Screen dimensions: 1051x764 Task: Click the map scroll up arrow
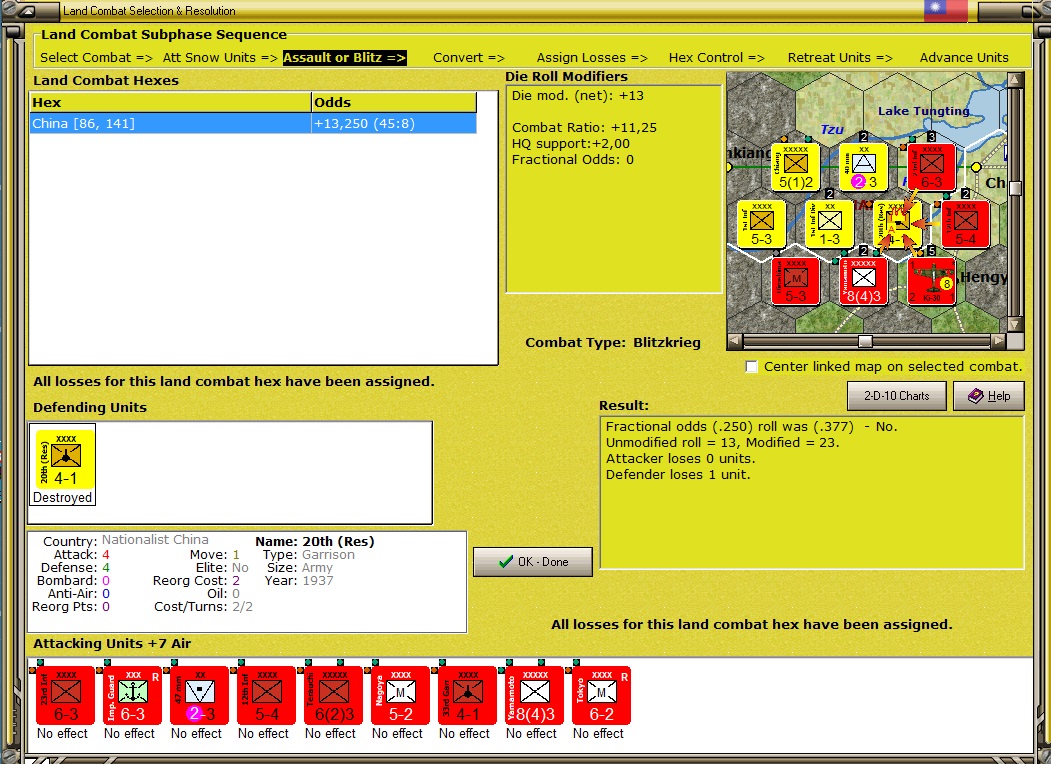pyautogui.click(x=1015, y=80)
